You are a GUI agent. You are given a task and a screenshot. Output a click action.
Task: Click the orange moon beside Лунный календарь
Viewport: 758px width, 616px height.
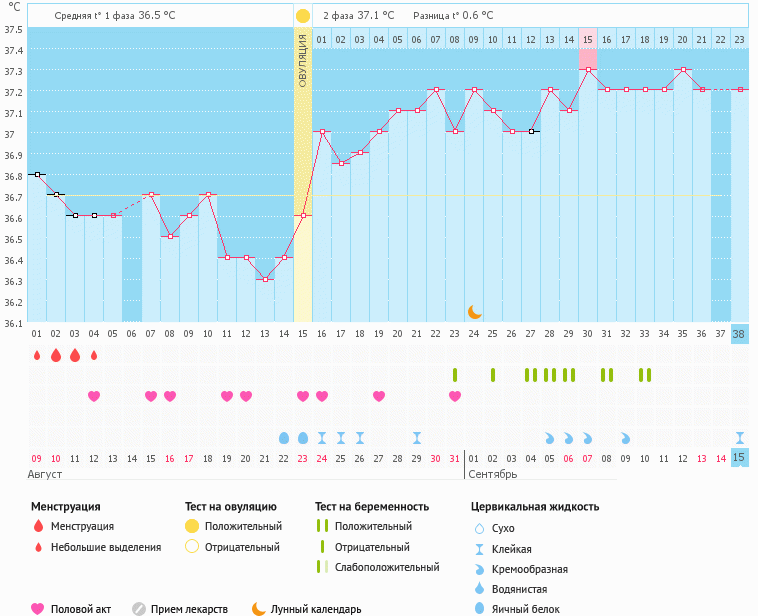pos(258,608)
